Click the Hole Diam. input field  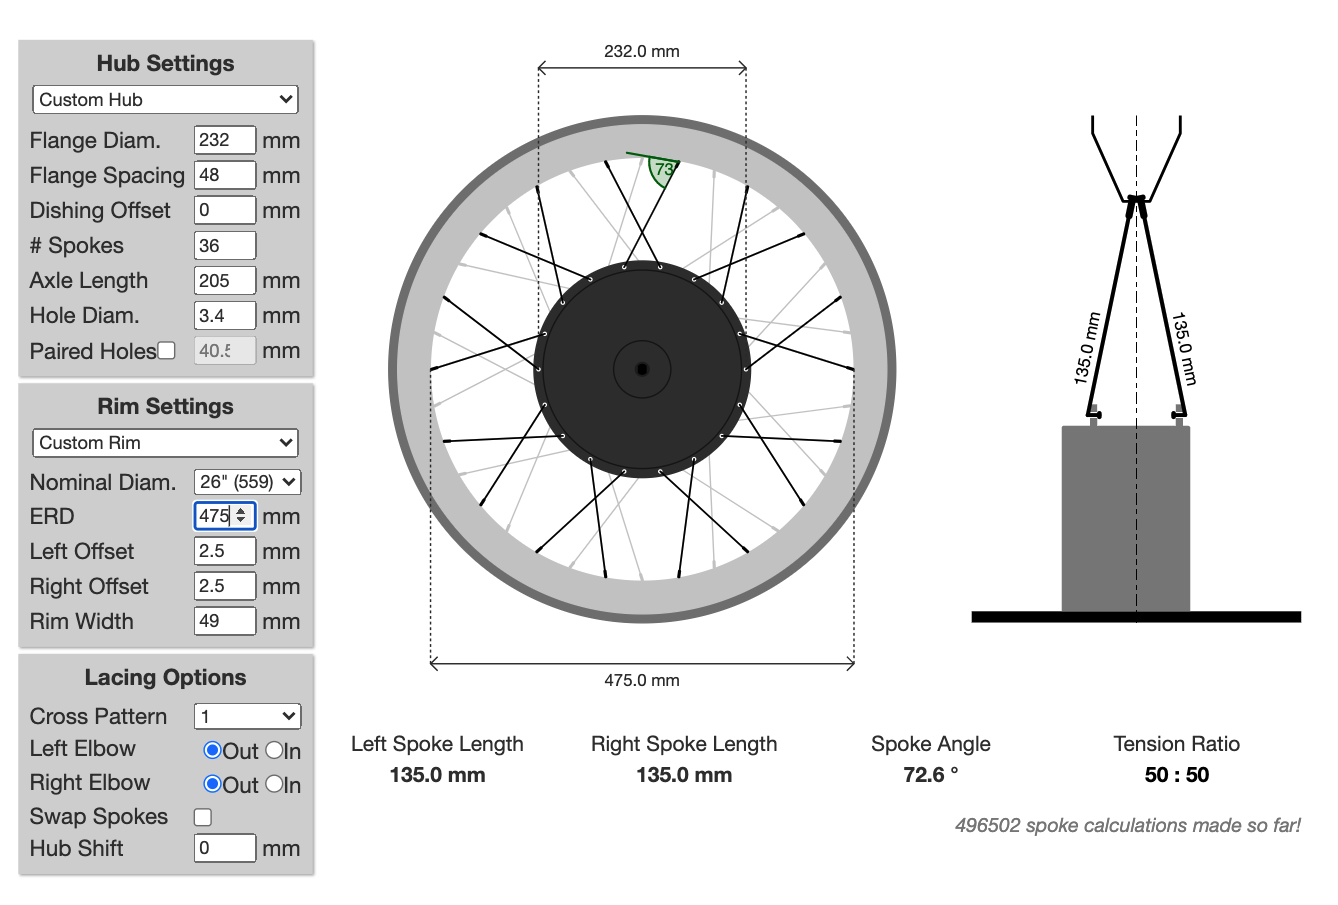click(x=225, y=315)
